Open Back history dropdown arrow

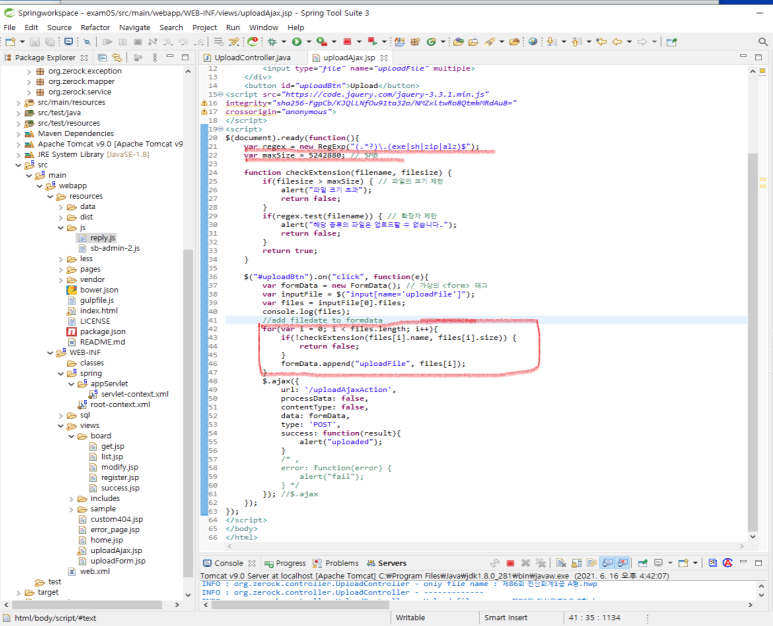[x=629, y=42]
